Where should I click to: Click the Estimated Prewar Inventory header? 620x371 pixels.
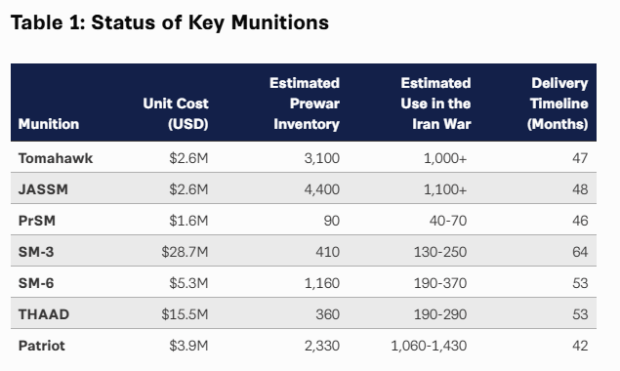pos(304,104)
